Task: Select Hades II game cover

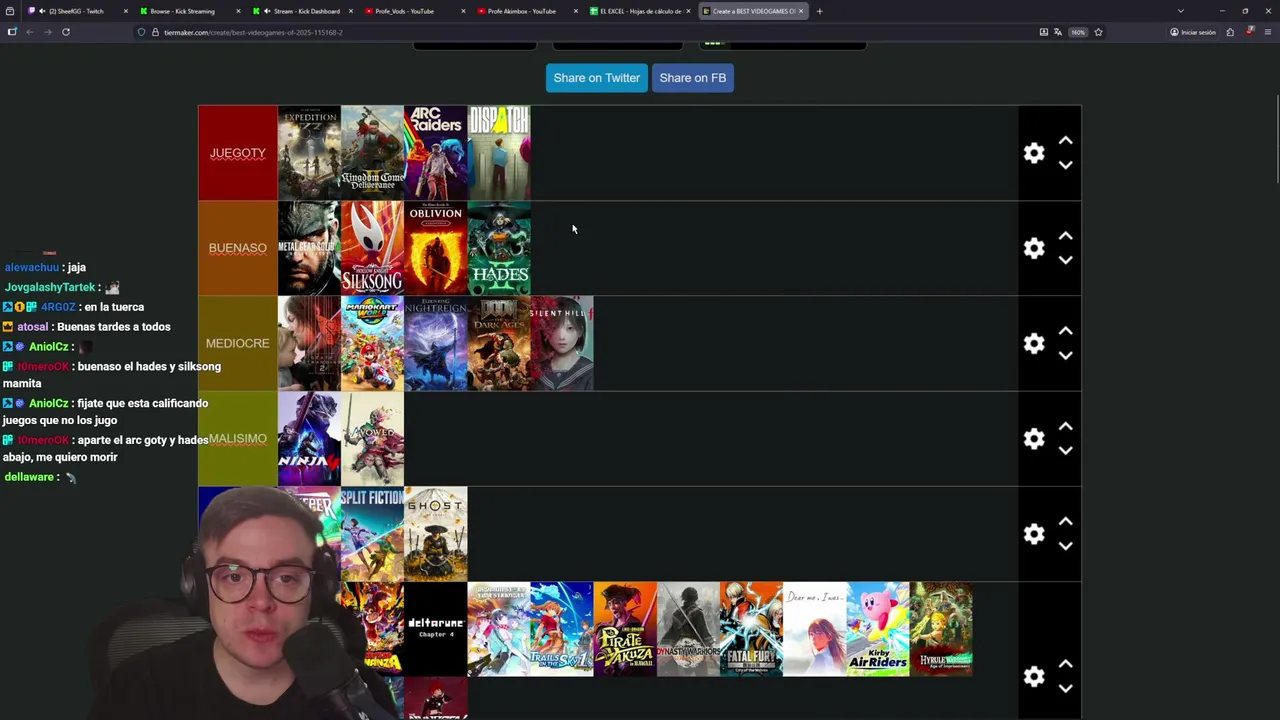Action: tap(499, 248)
